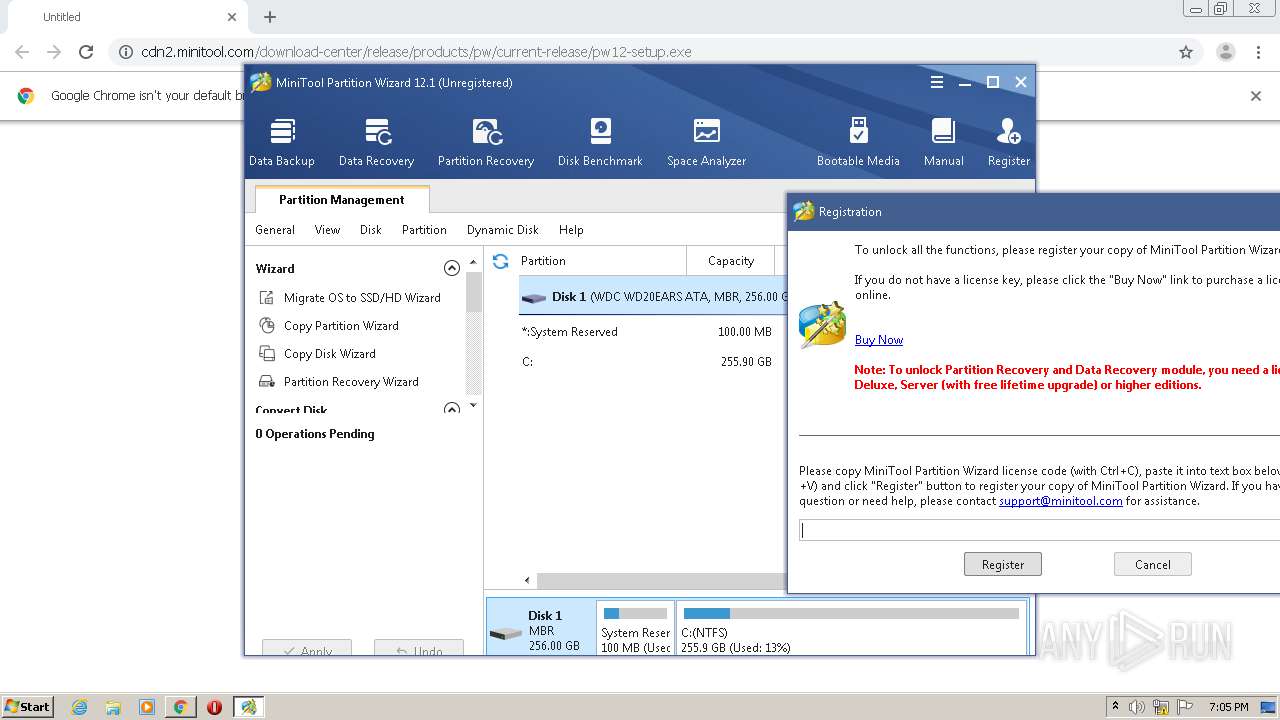Select the System Reserved partition row

653,332
